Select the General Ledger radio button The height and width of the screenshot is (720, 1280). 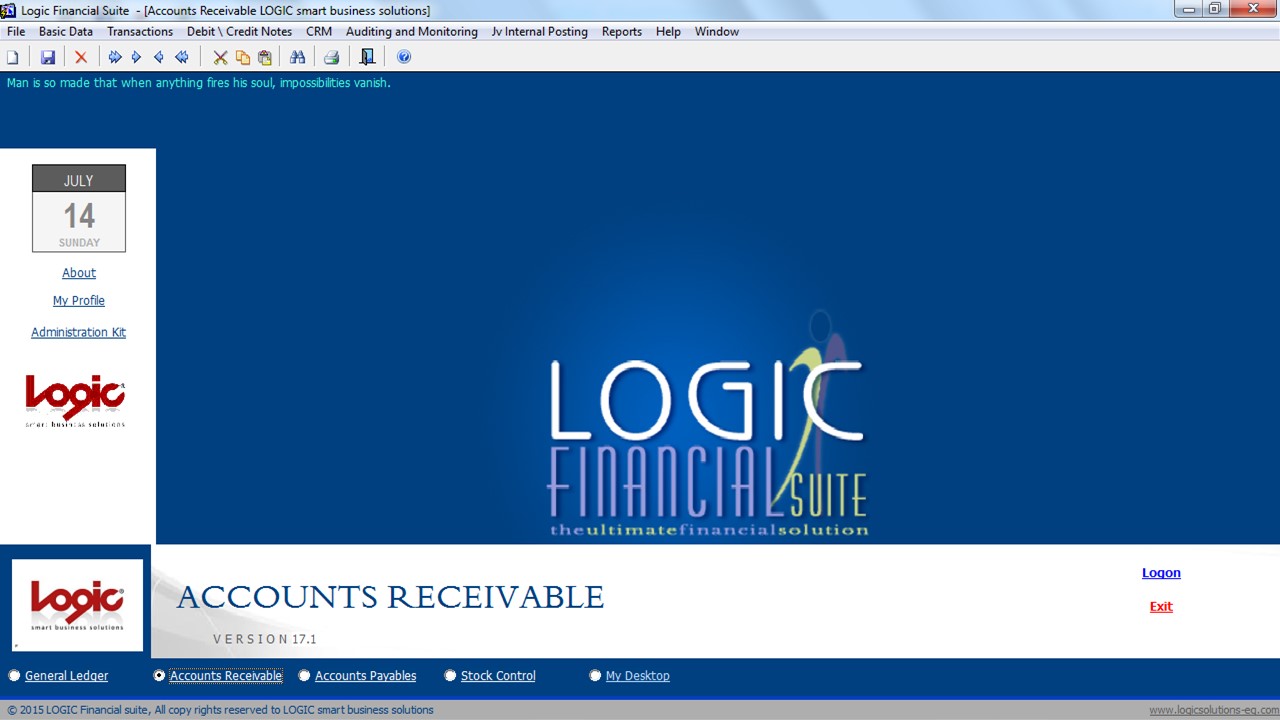pyautogui.click(x=14, y=676)
